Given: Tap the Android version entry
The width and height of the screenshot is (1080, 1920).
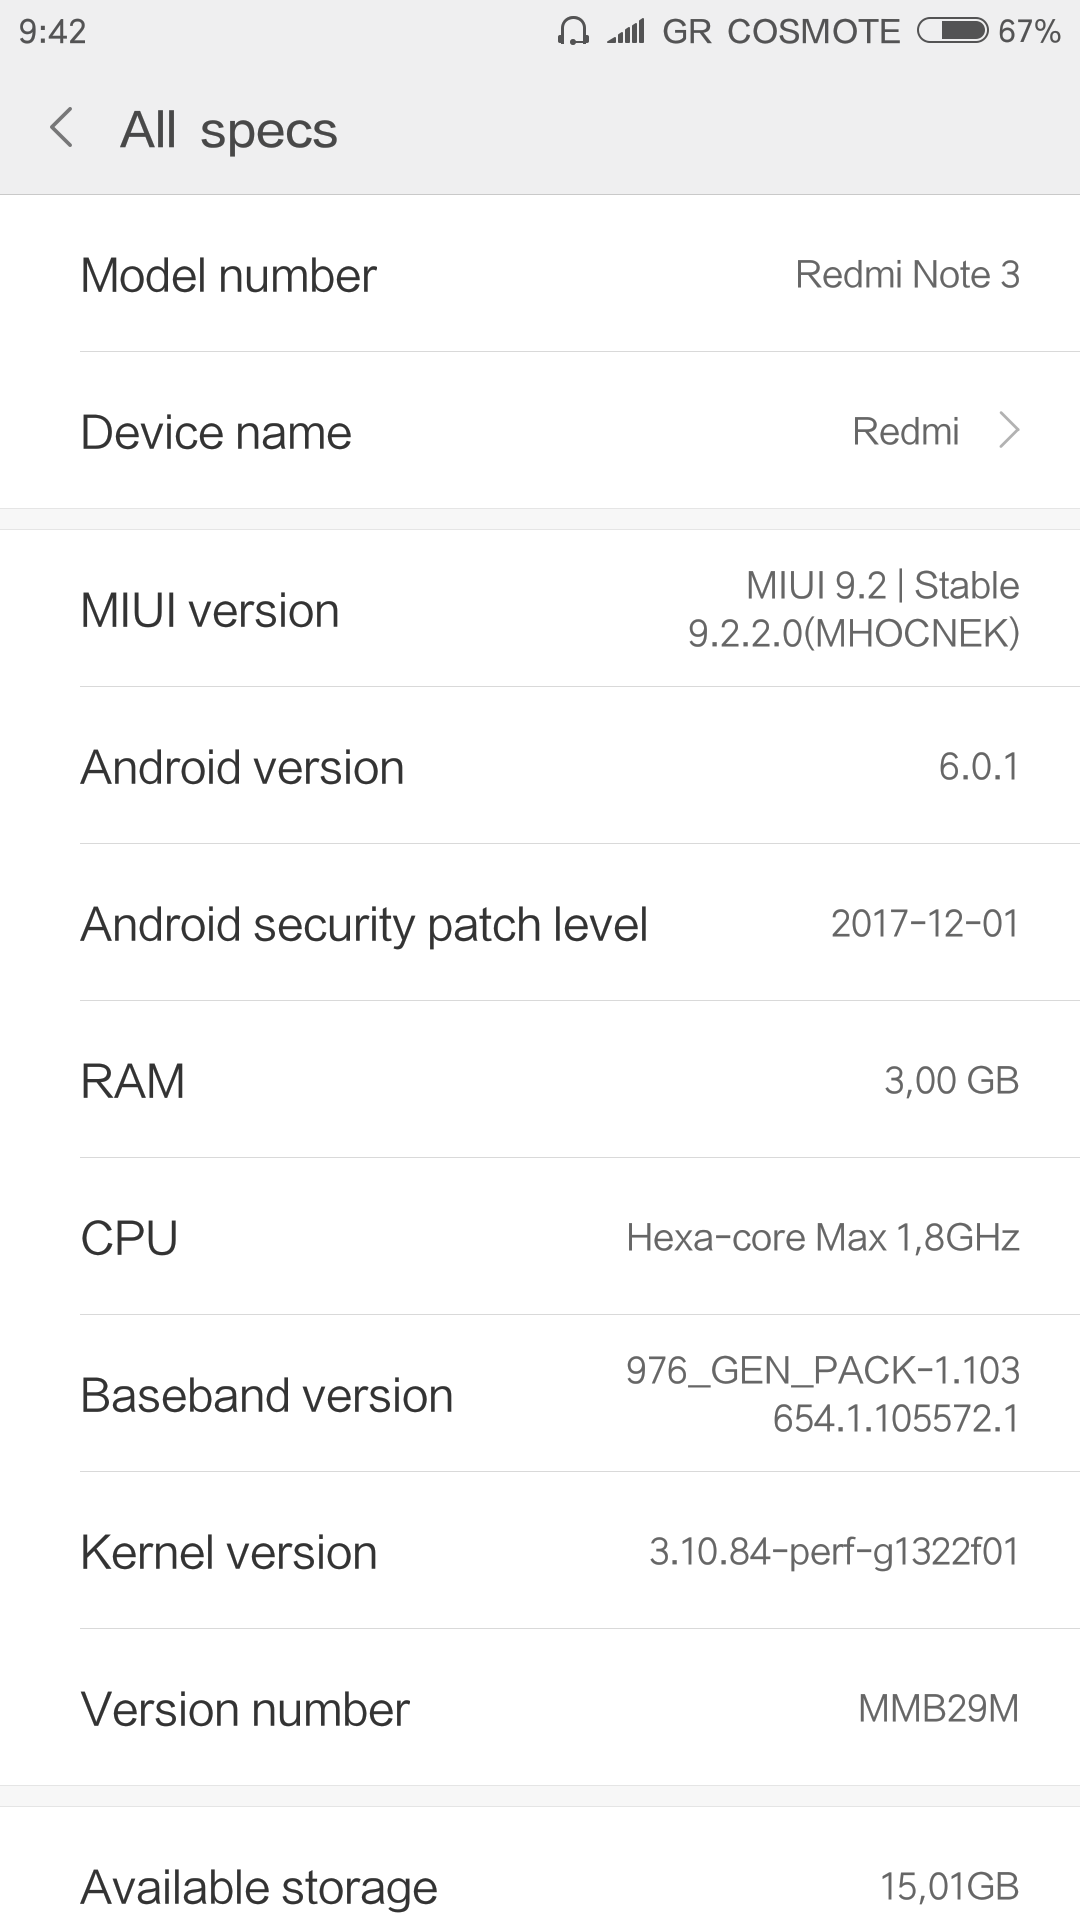Looking at the screenshot, I should tap(540, 767).
